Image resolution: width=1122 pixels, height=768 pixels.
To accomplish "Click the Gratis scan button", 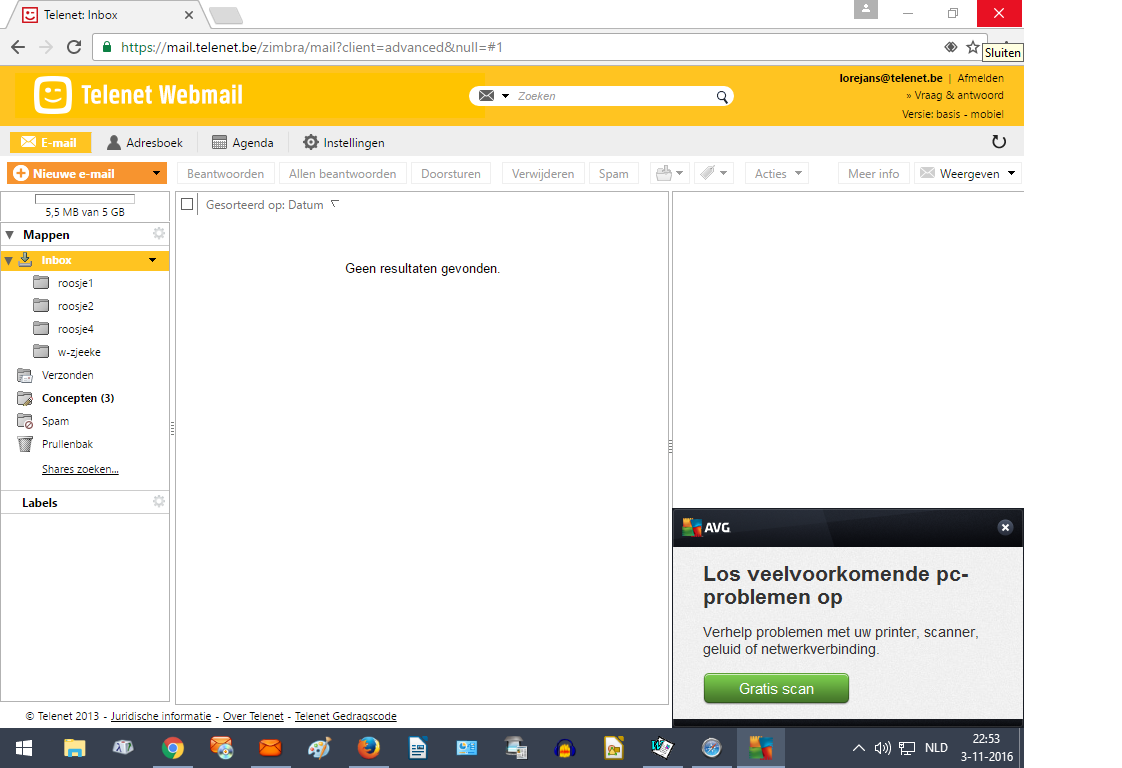I will coord(776,689).
